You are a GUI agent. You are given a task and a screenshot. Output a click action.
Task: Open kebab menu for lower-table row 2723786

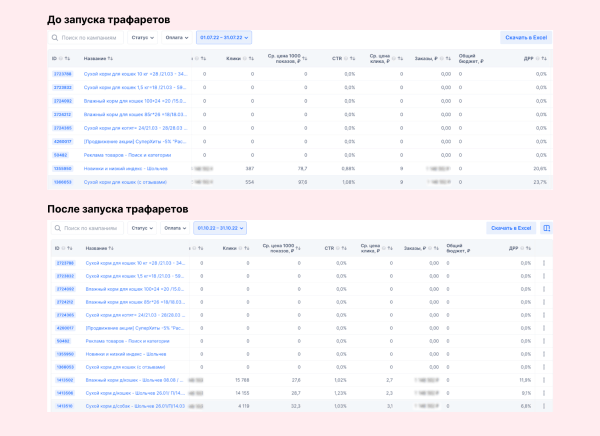pos(544,263)
